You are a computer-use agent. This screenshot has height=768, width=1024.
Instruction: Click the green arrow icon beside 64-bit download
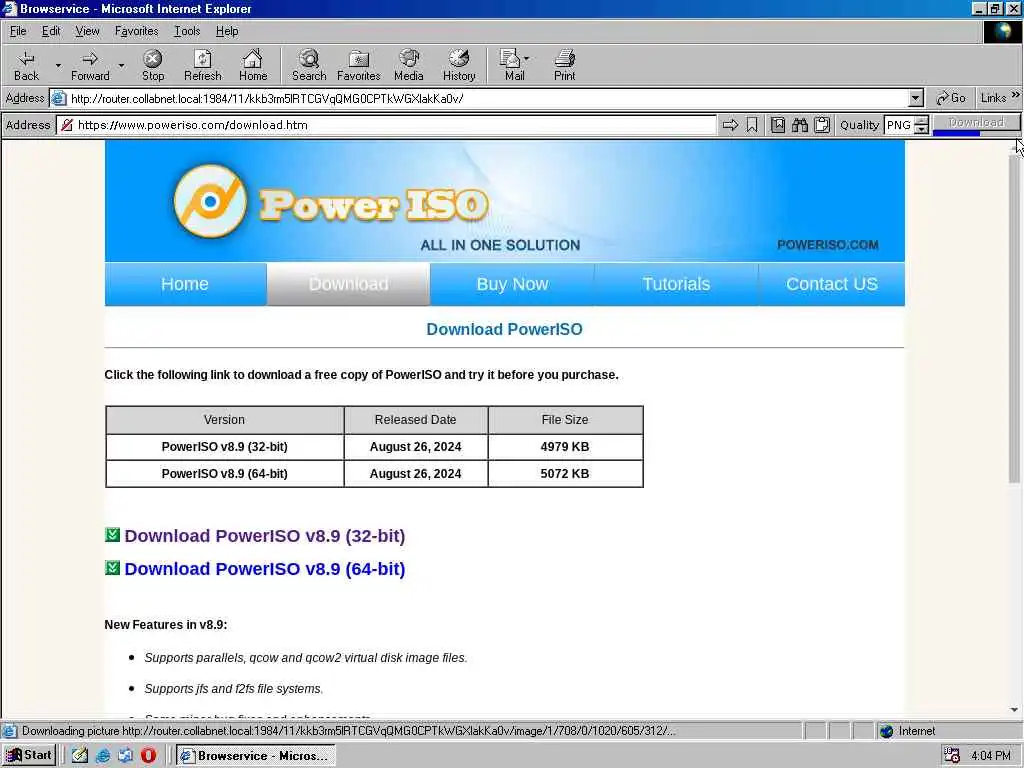[112, 568]
